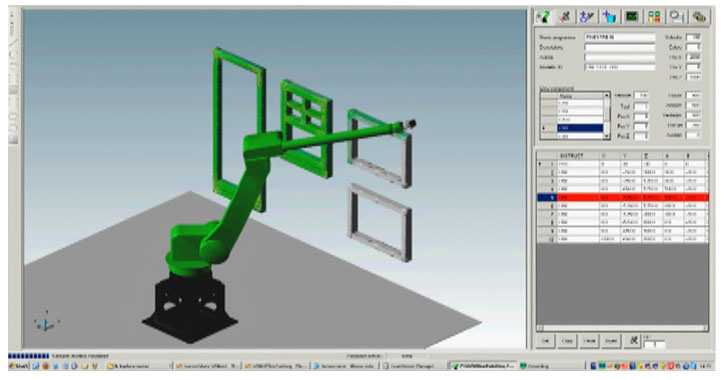Viewport: 726px width, 380px height.
Task: Open the yellow gears settings tab icon
Action: pos(699,17)
